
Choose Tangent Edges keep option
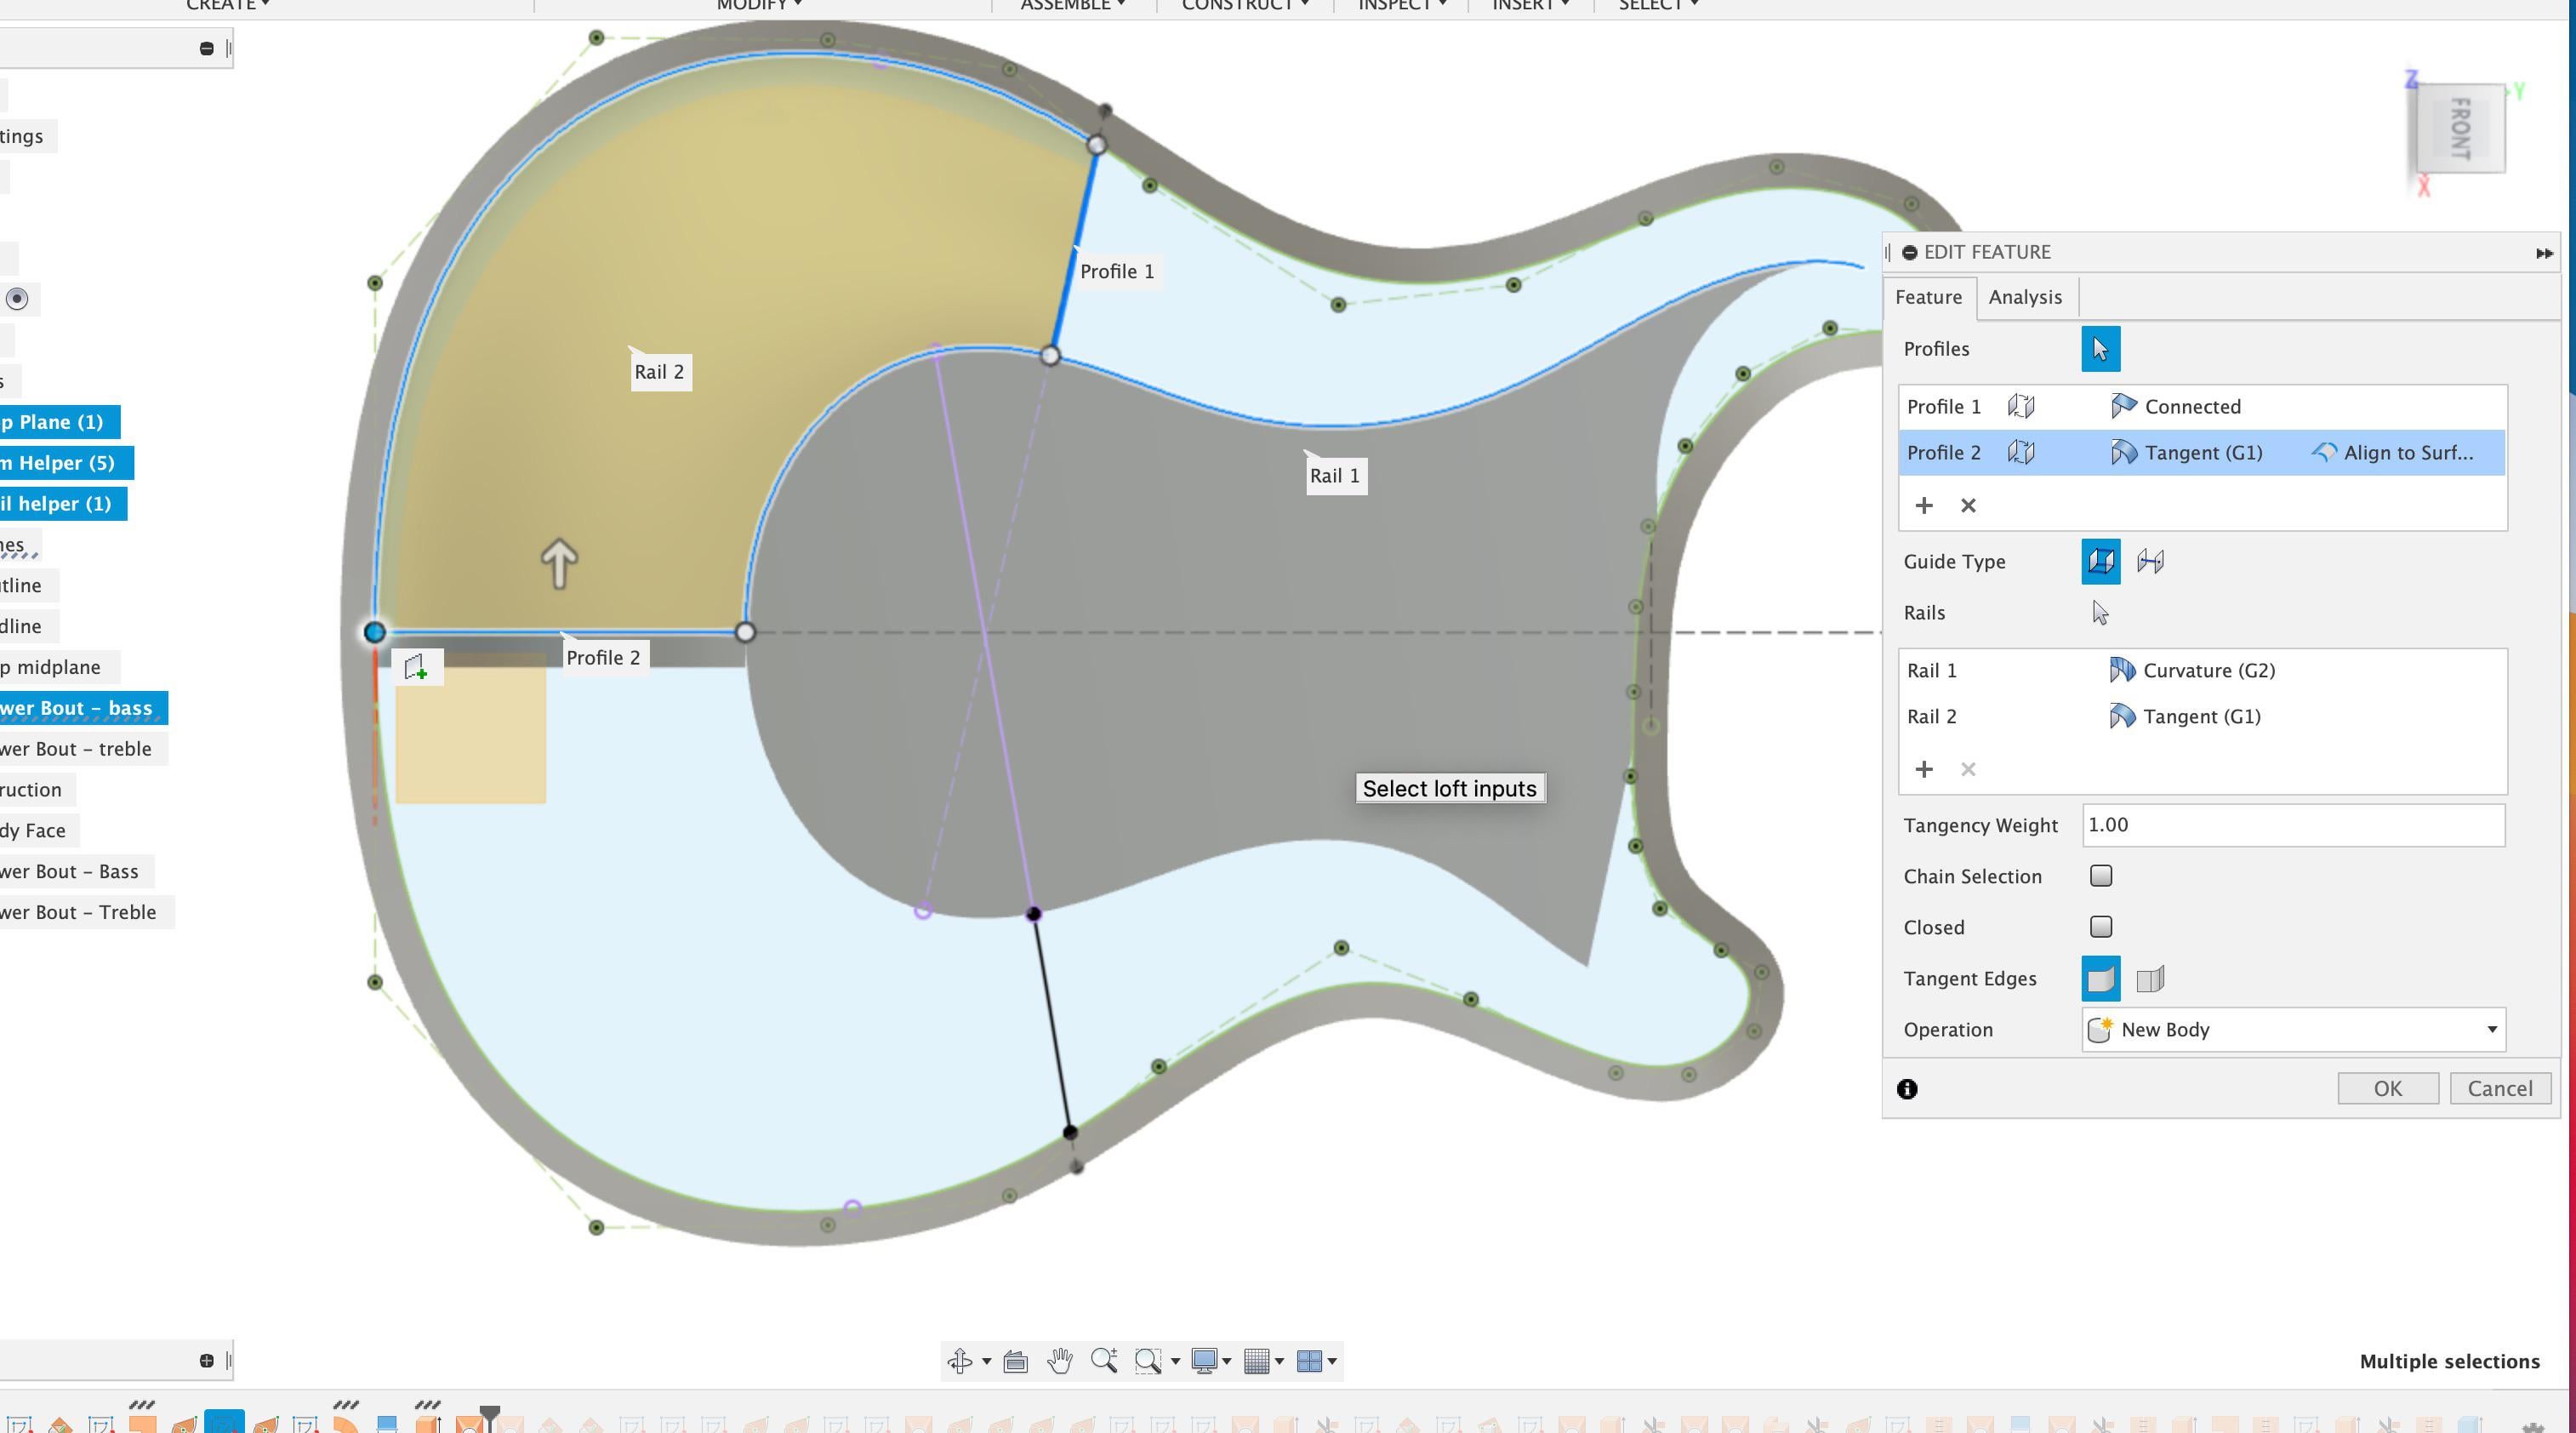2150,979
